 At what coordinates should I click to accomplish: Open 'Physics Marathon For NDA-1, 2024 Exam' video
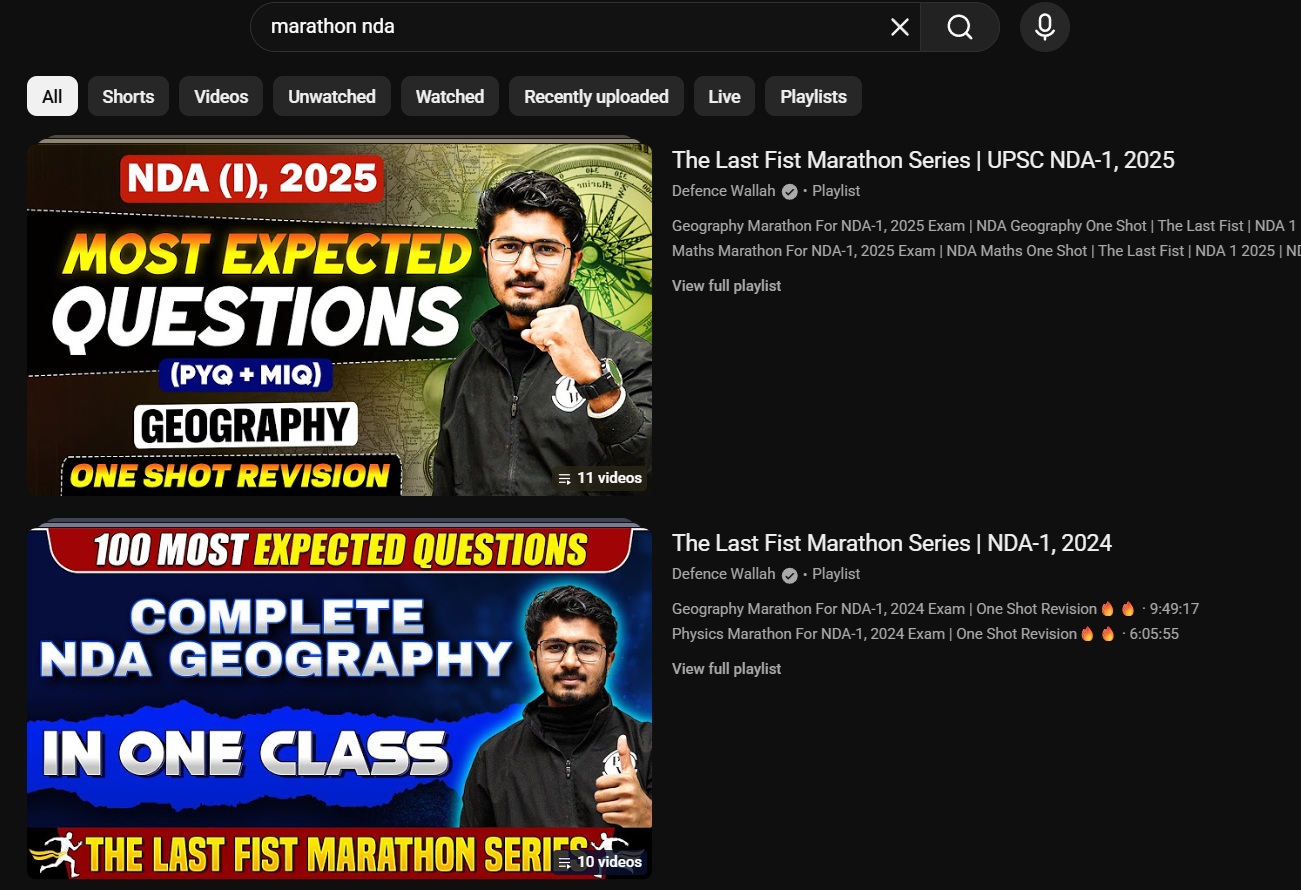tap(925, 634)
